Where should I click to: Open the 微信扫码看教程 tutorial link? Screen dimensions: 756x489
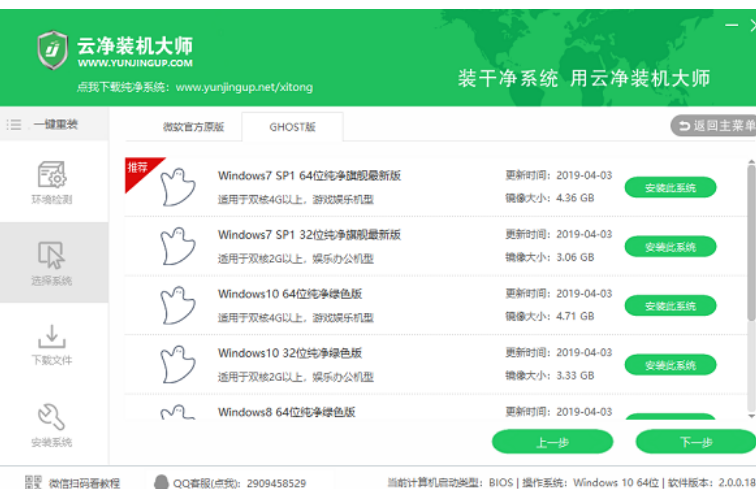click(x=84, y=483)
